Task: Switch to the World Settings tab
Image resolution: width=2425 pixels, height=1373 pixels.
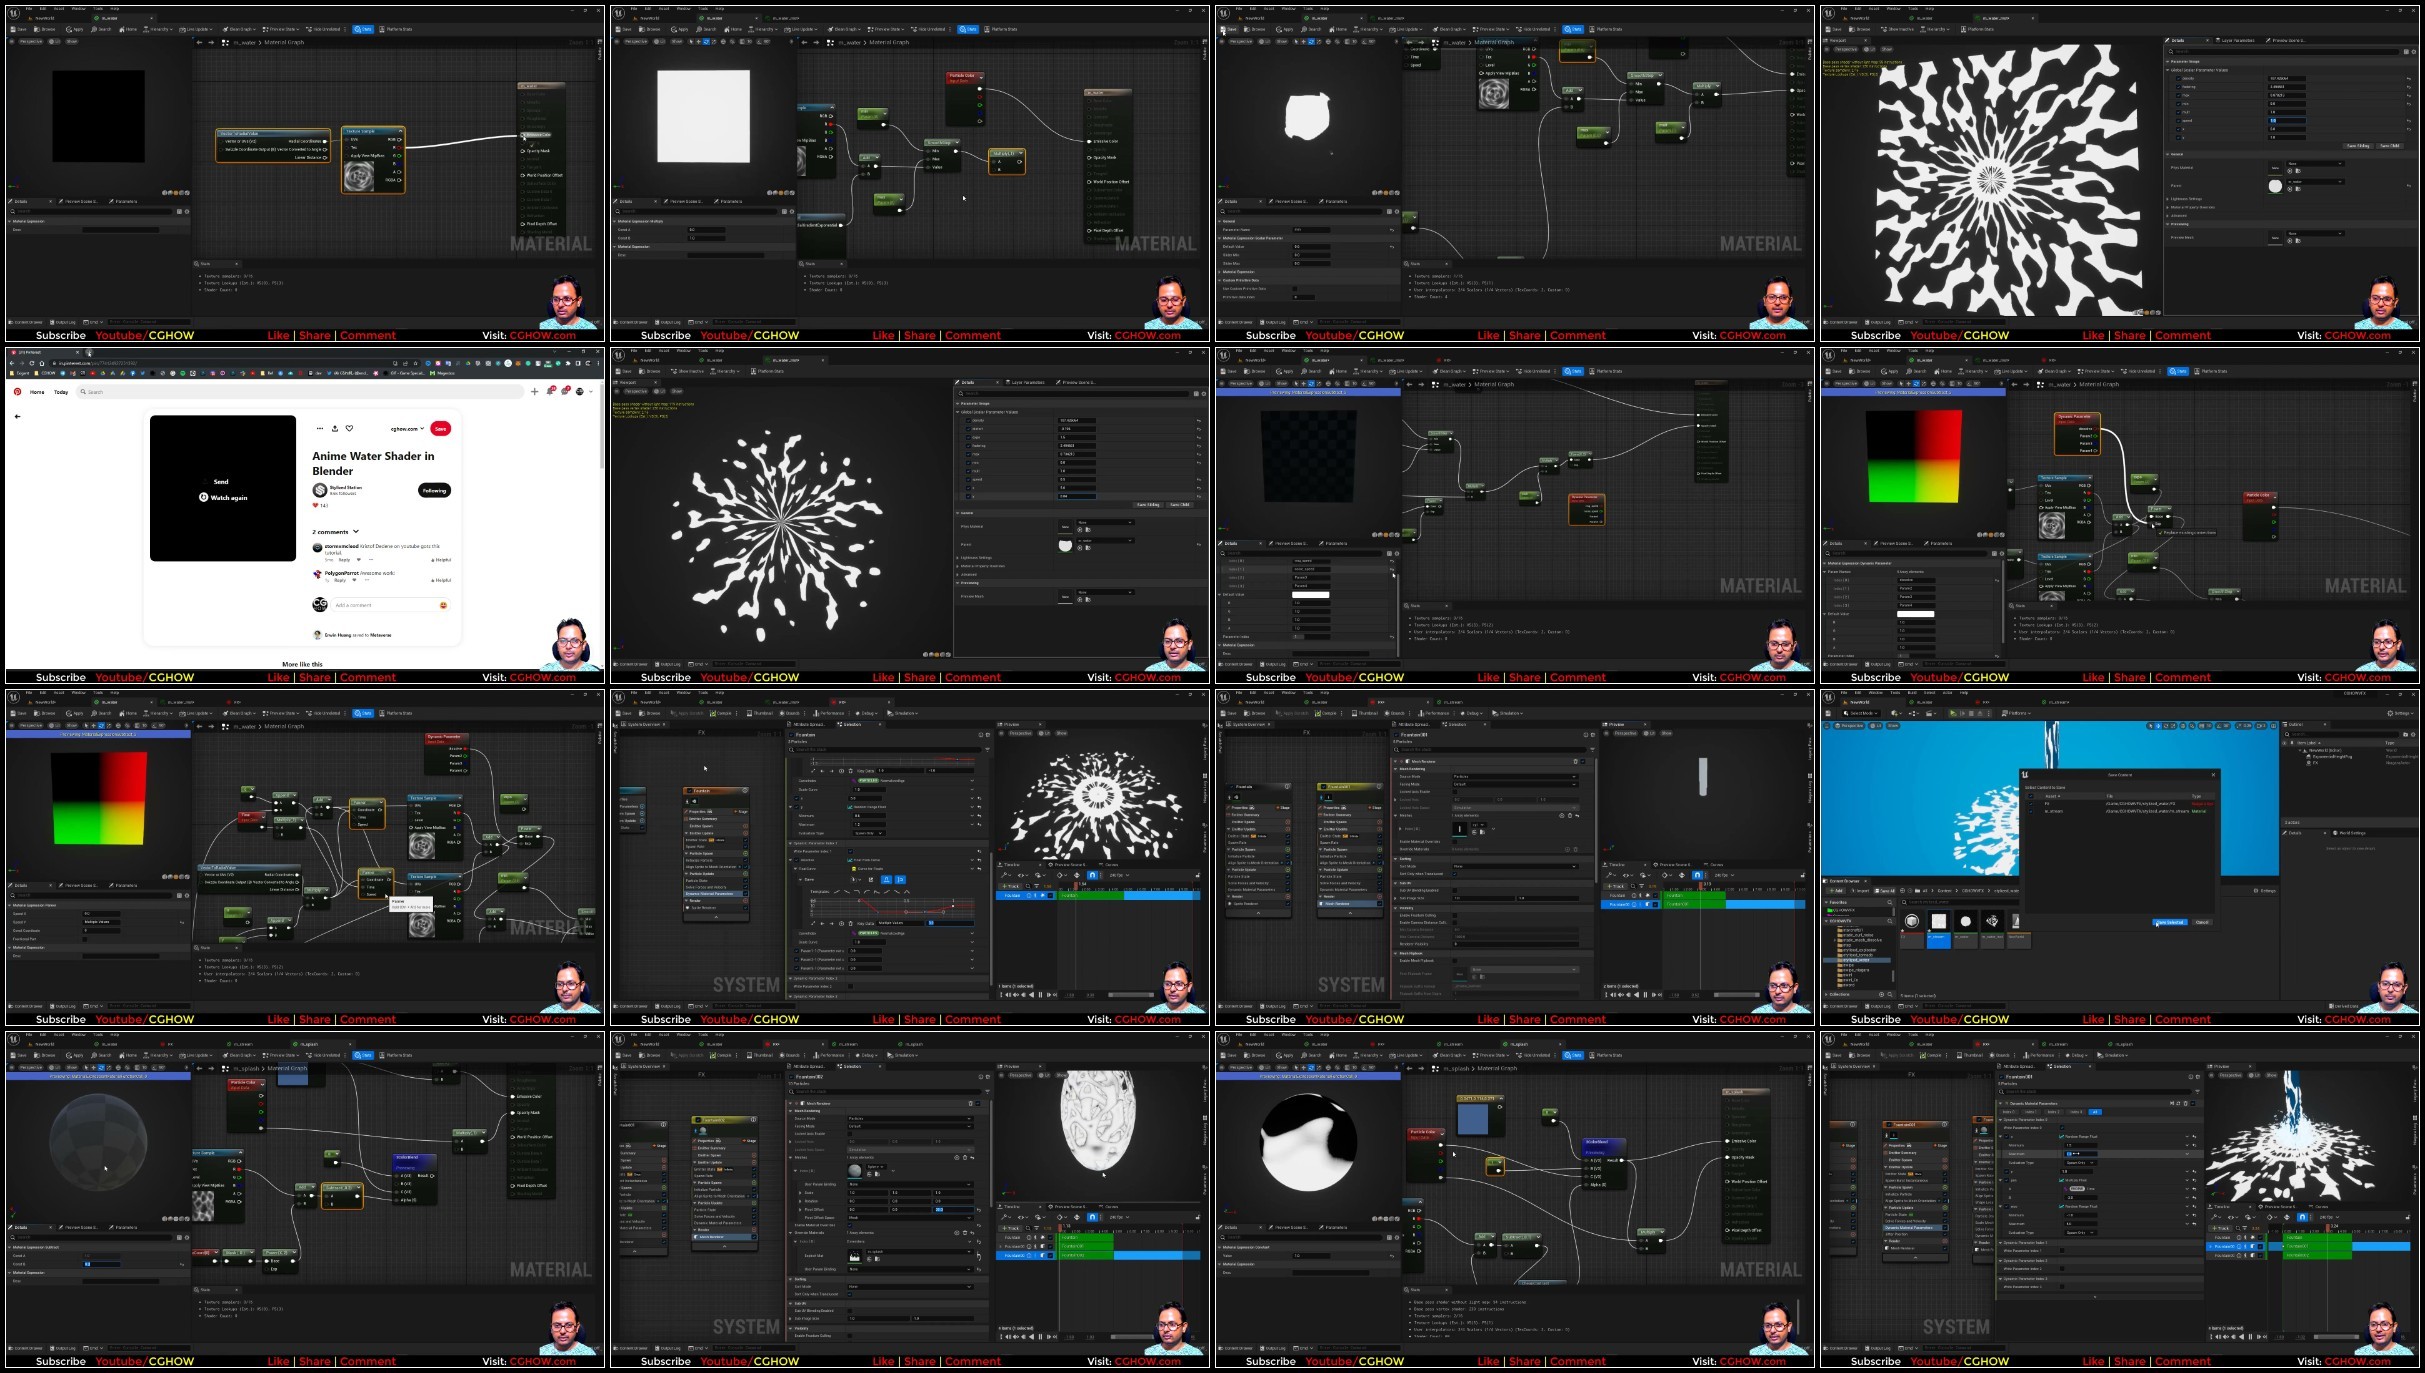Action: coord(2351,832)
